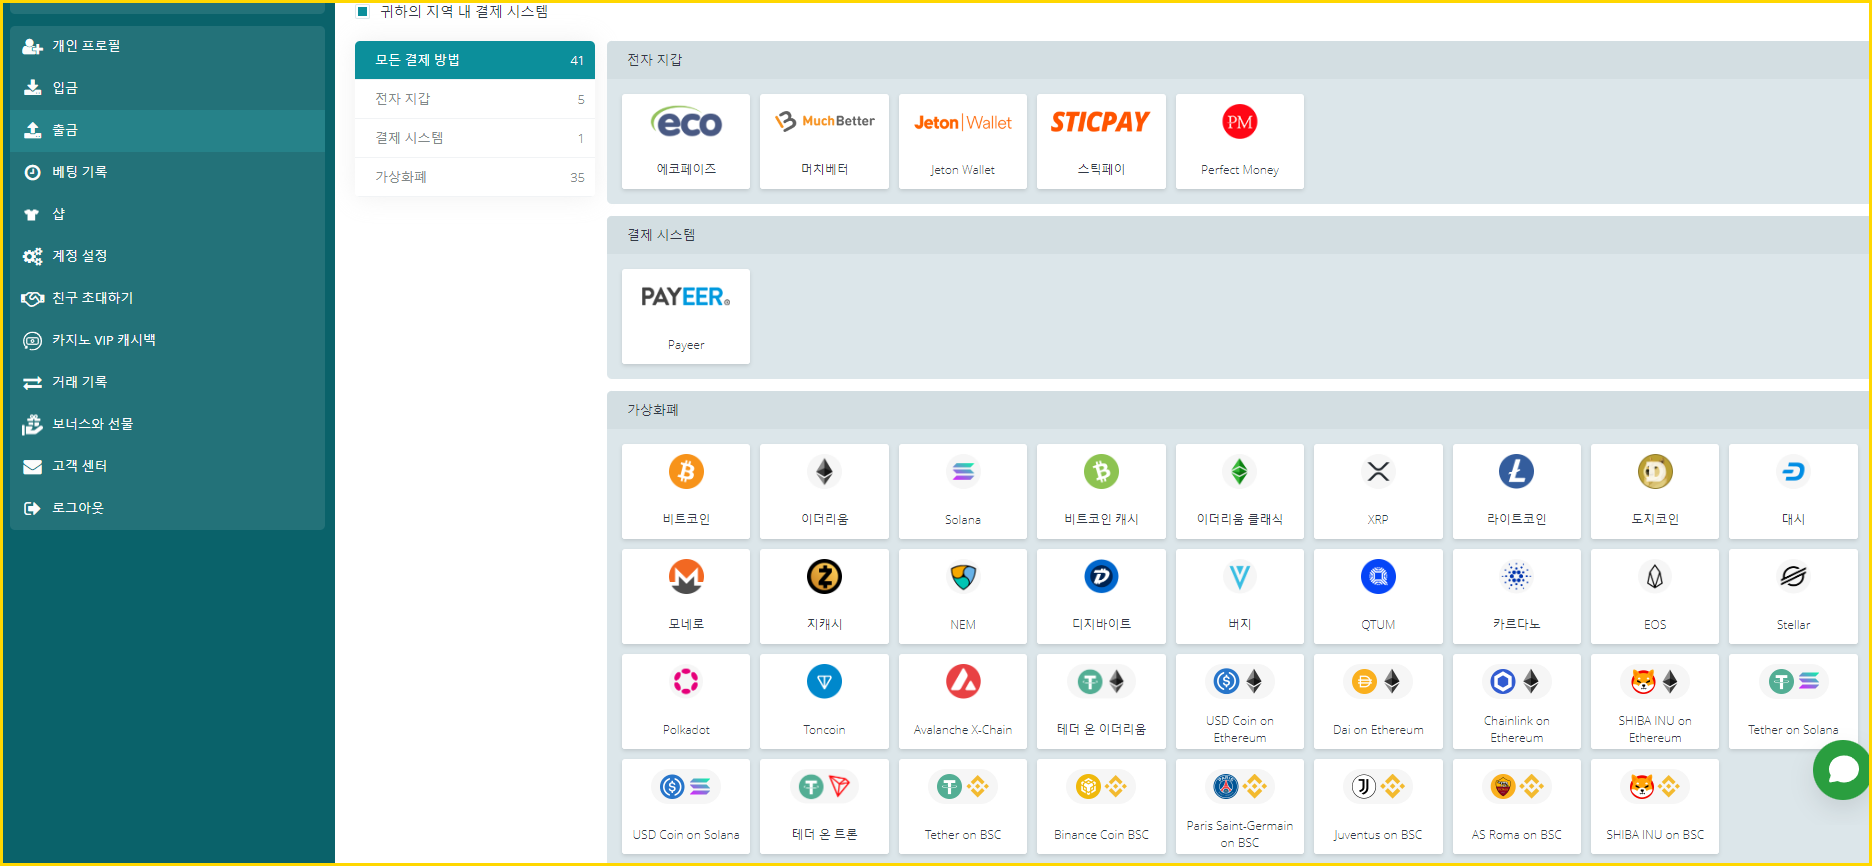
Task: Pick the AS Roma on BSC card
Action: (1517, 806)
